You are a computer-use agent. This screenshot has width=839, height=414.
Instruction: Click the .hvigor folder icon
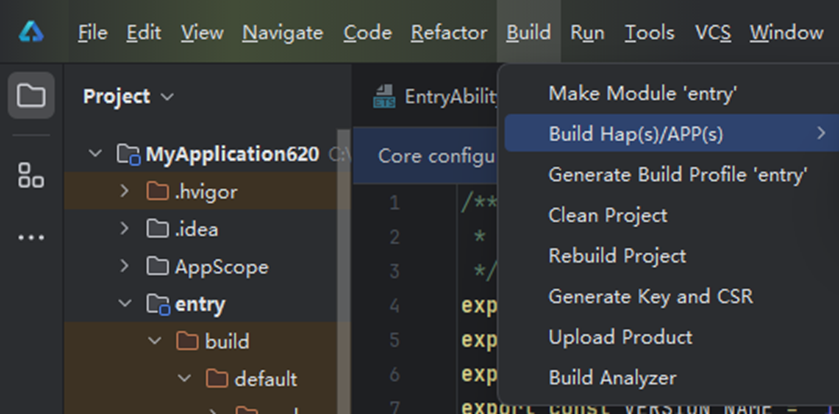[x=157, y=191]
